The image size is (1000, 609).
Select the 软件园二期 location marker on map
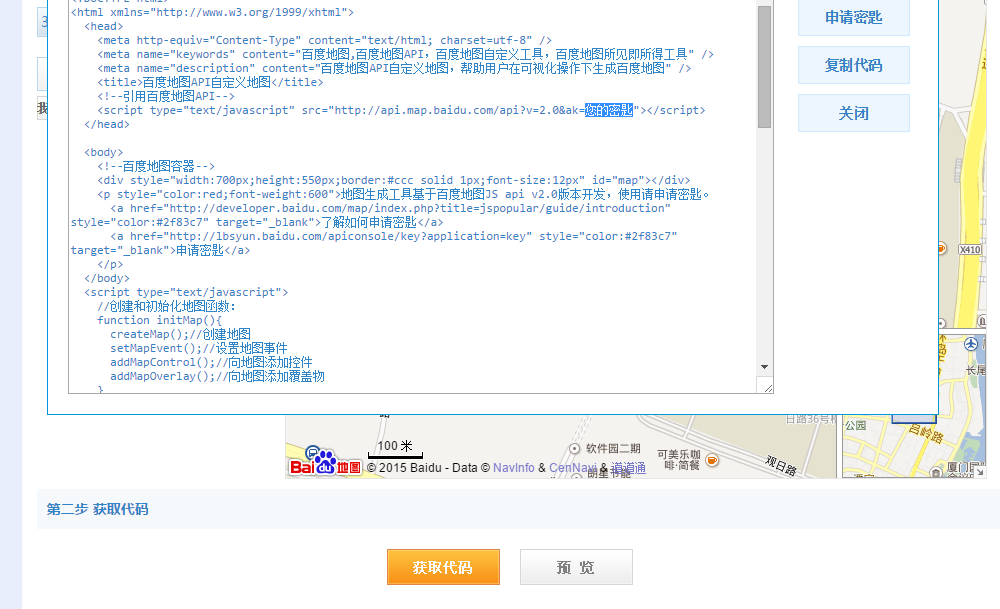point(574,448)
